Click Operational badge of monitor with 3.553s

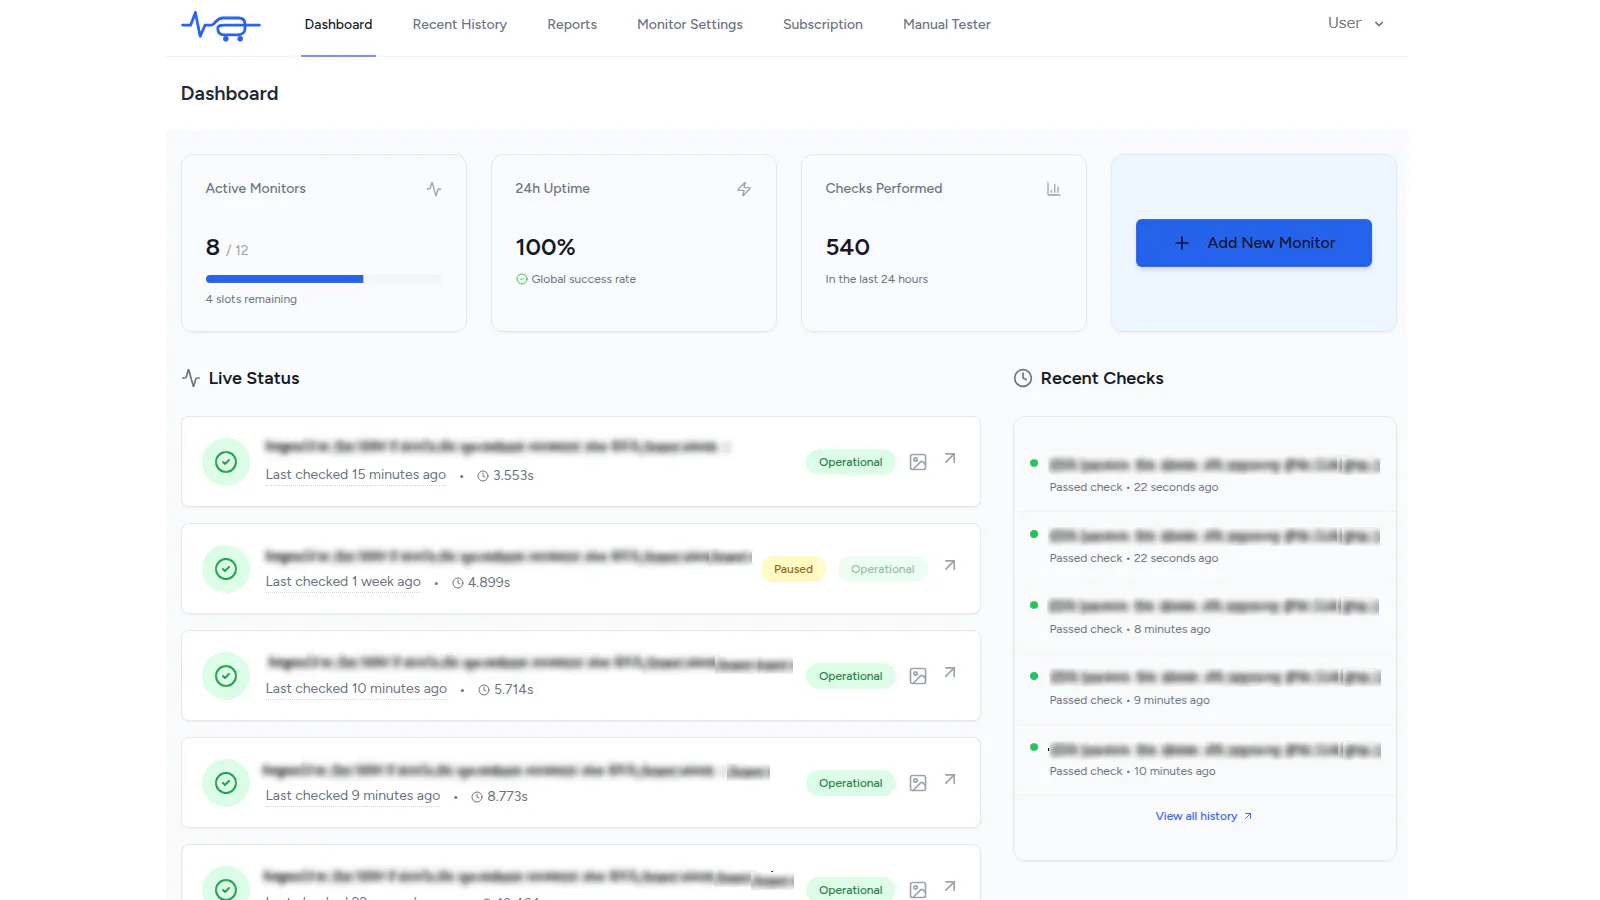coord(851,462)
